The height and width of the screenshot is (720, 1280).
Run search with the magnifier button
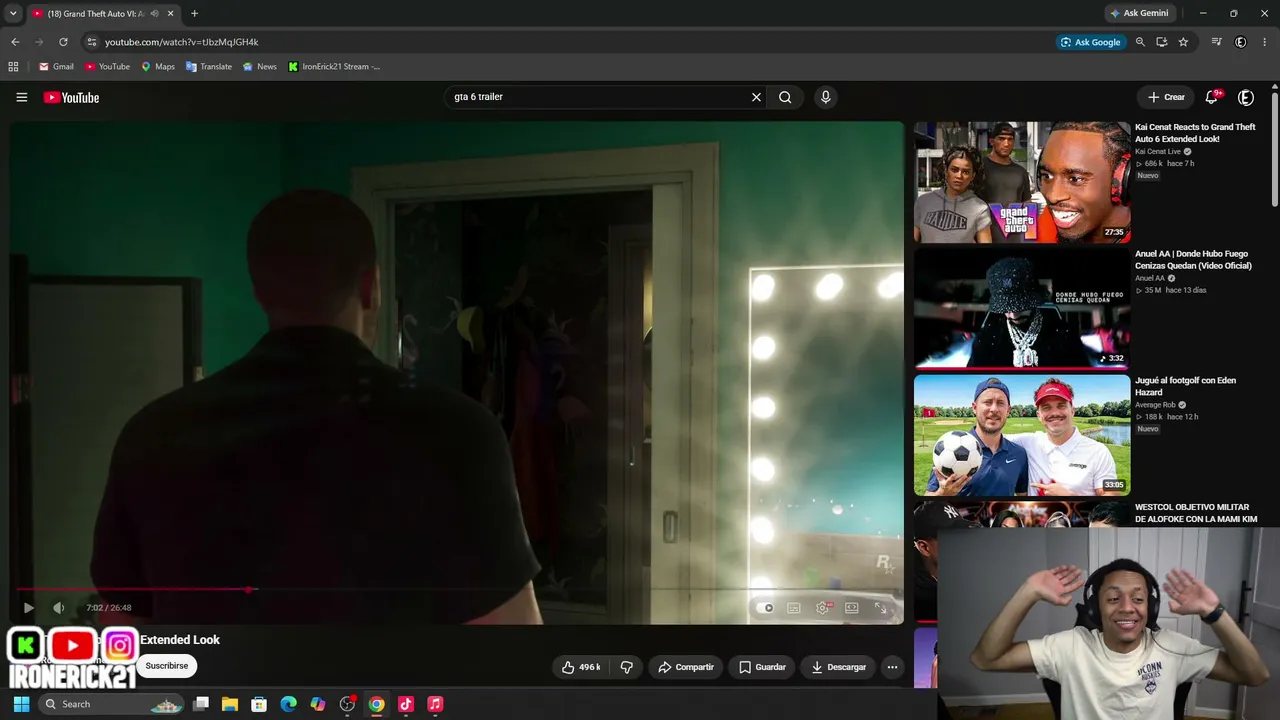click(x=785, y=97)
